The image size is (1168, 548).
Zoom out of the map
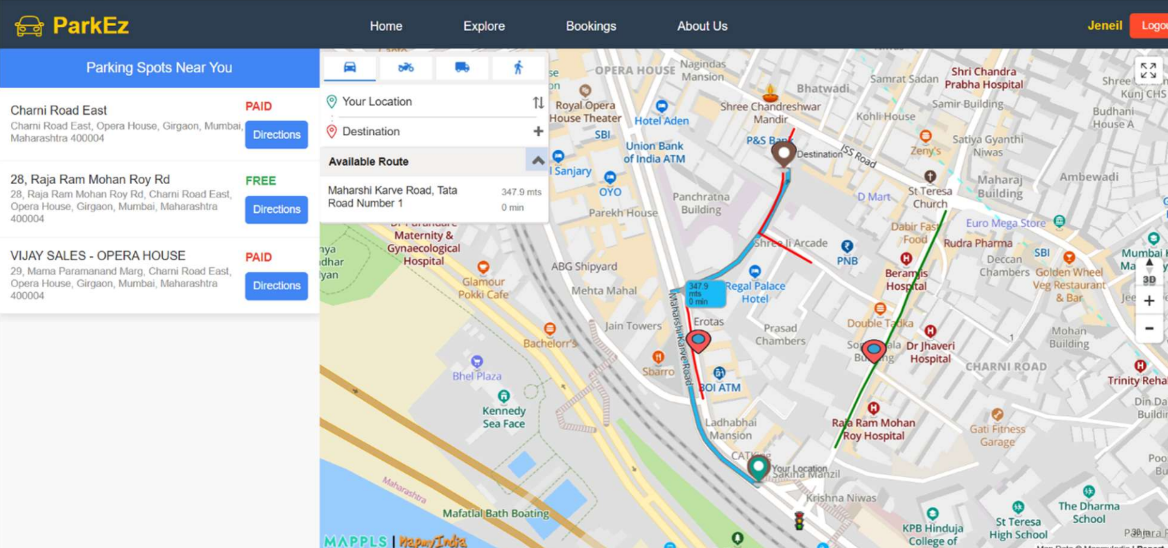(1149, 328)
